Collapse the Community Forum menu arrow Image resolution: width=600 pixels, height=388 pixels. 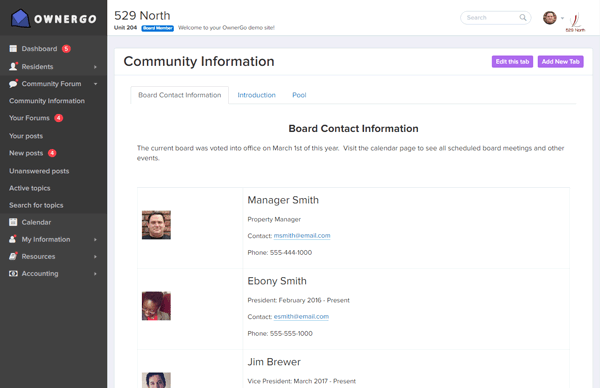click(x=95, y=84)
